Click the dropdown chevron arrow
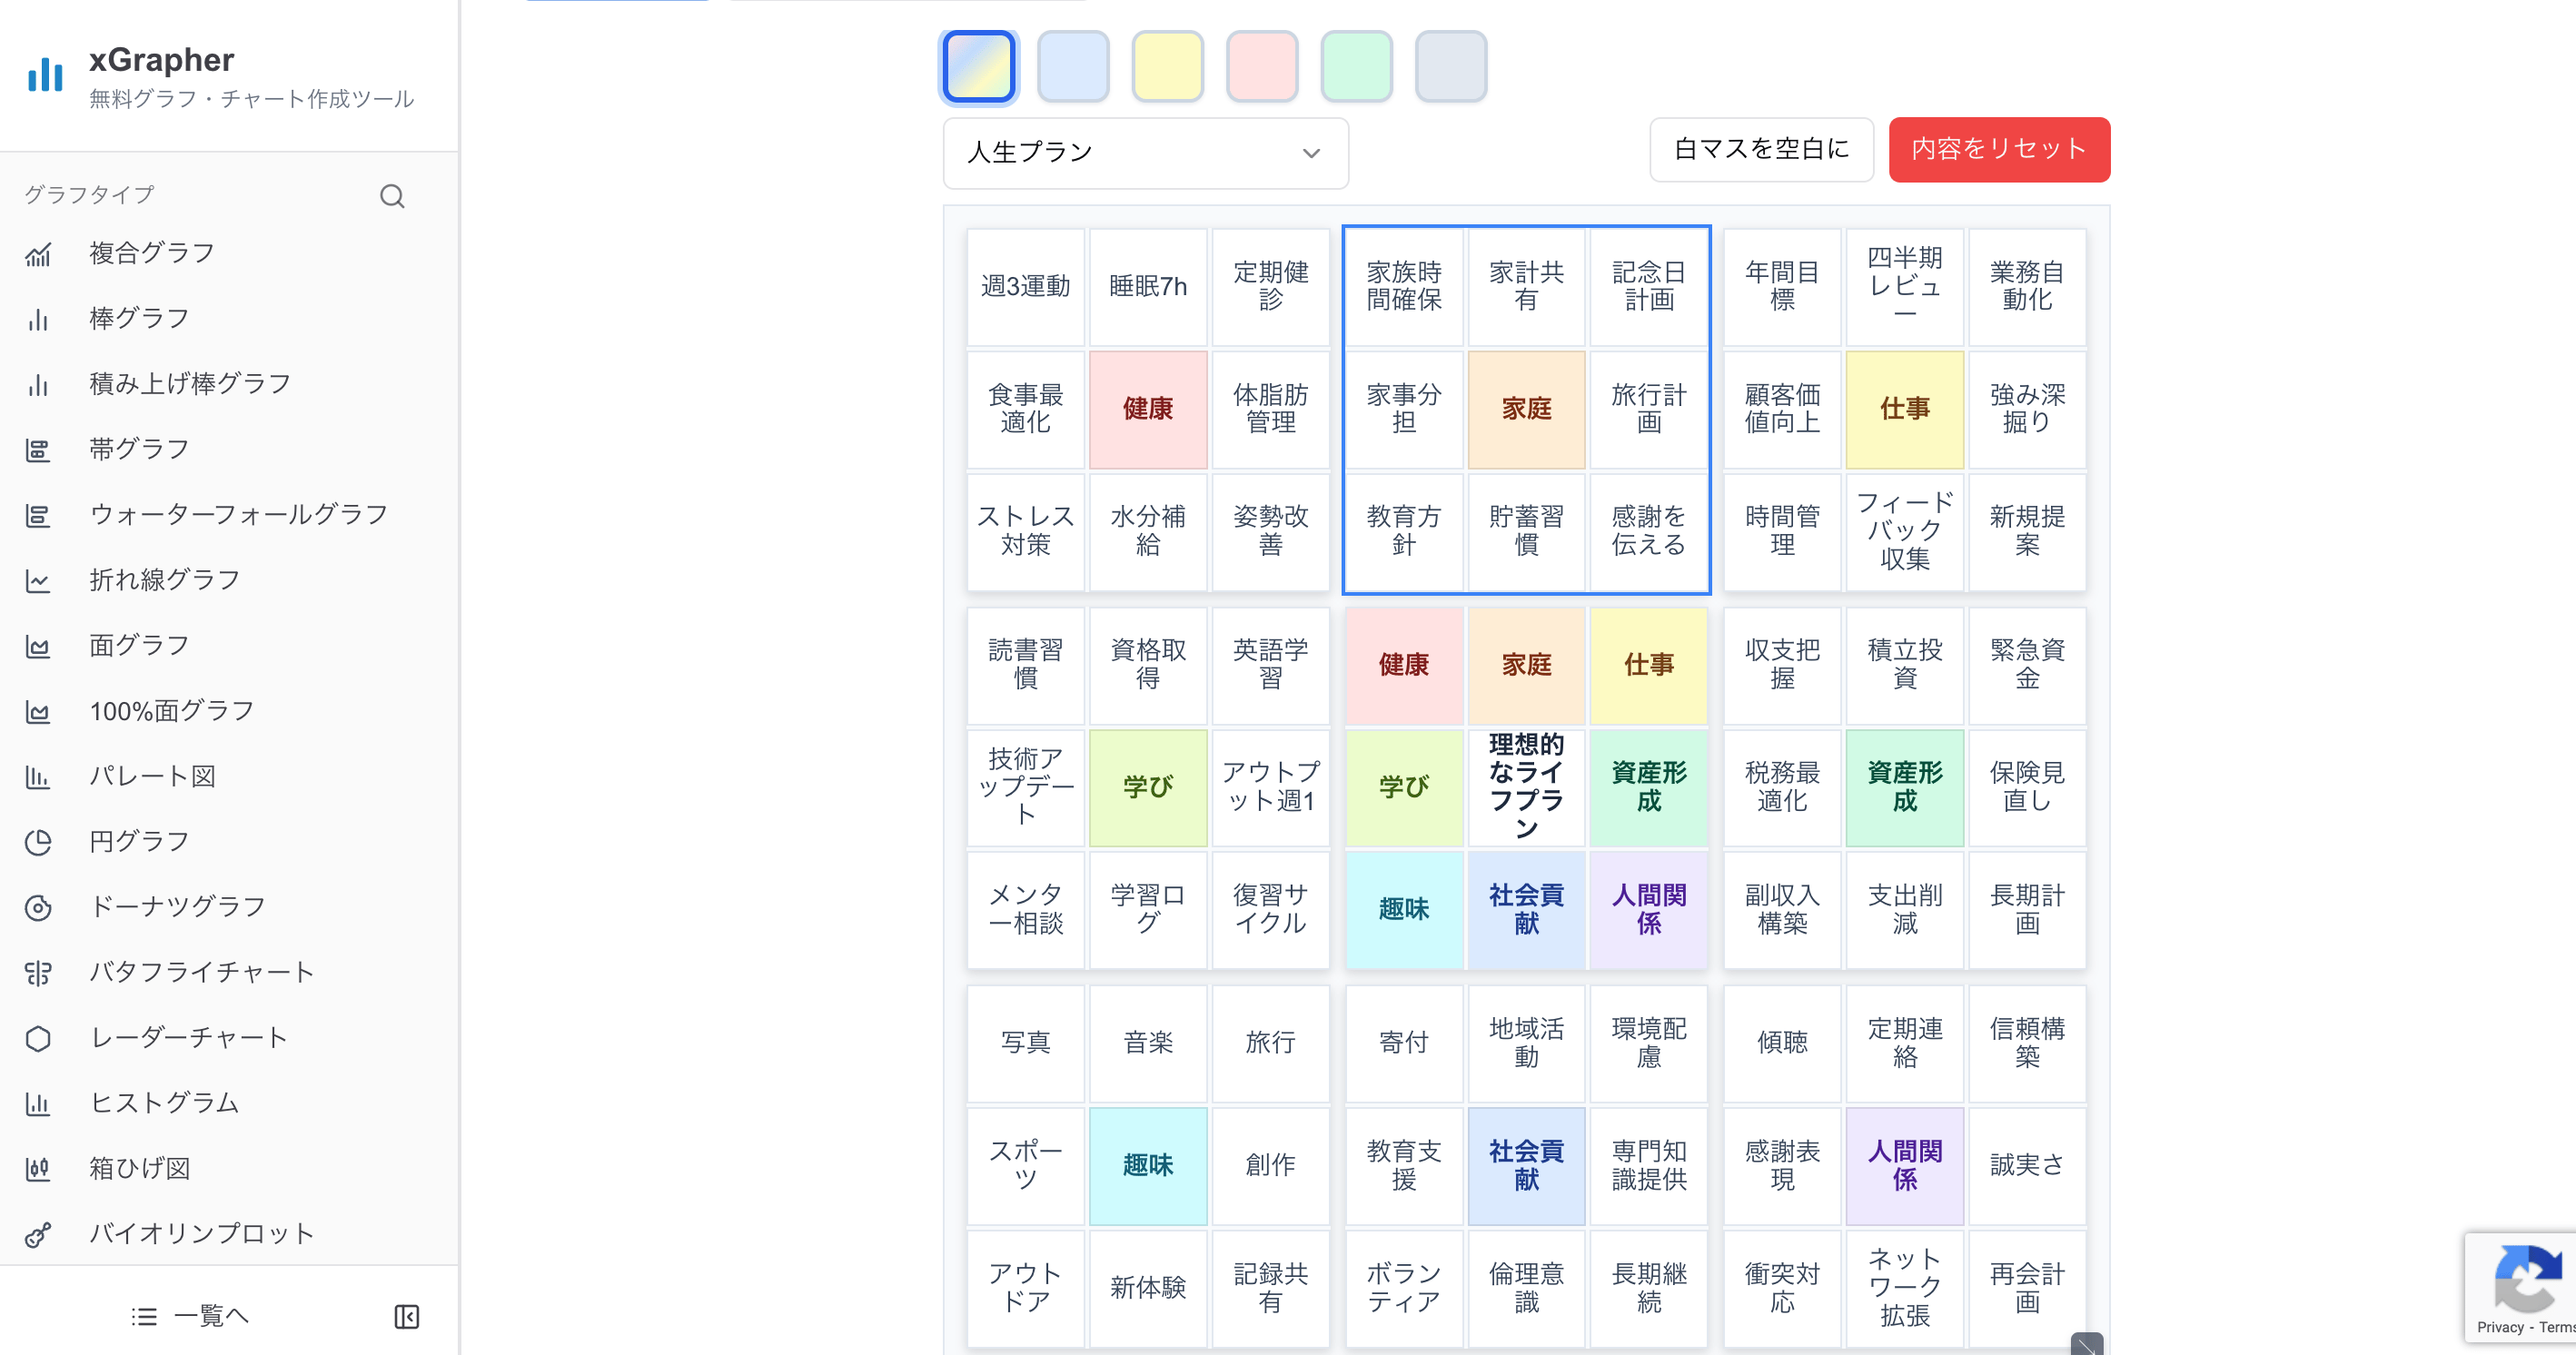This screenshot has width=2576, height=1355. coord(1310,153)
